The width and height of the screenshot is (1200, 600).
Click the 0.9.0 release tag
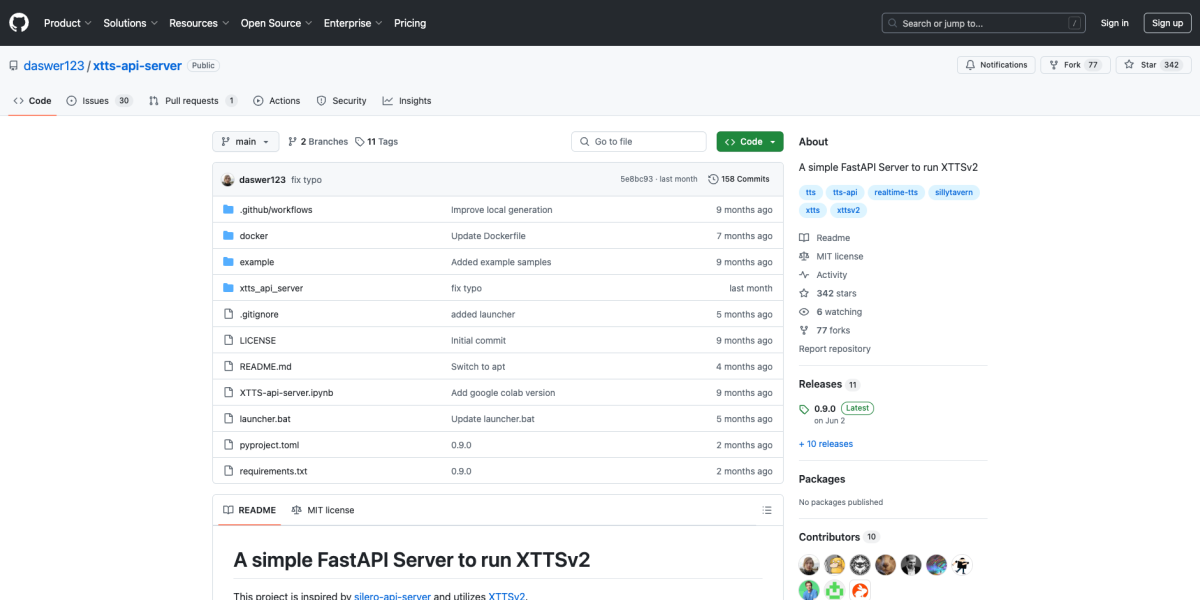coord(824,408)
